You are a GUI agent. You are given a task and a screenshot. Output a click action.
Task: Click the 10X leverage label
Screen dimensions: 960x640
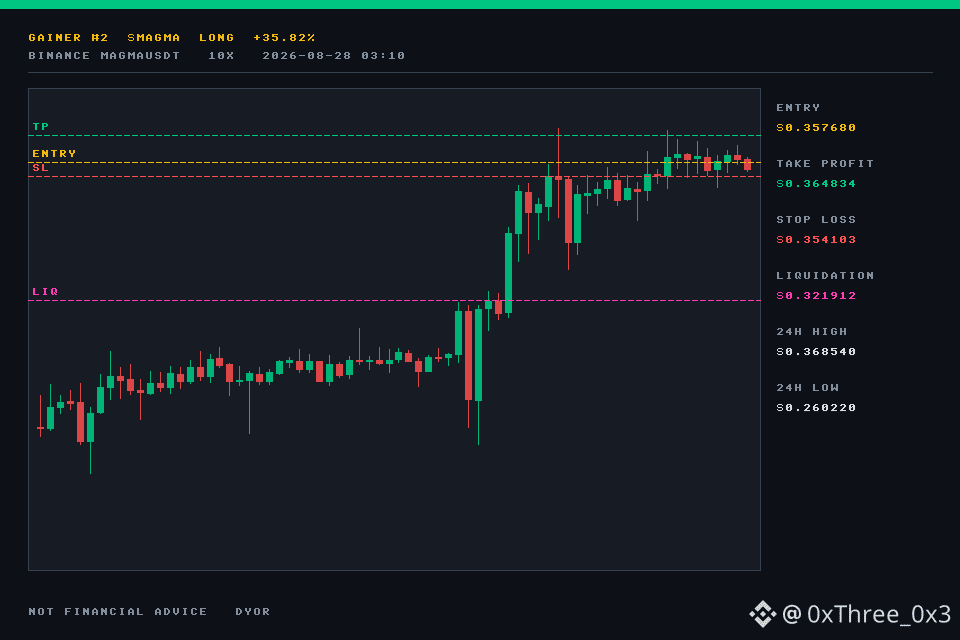221,56
